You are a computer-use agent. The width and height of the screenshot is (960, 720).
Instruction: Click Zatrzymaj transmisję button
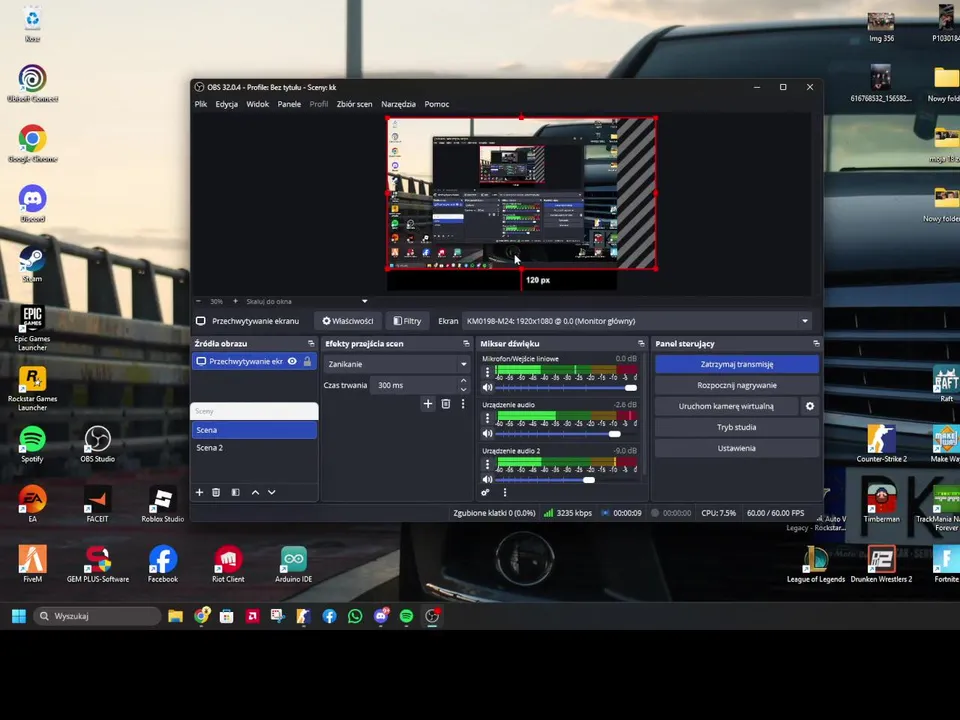click(x=737, y=364)
